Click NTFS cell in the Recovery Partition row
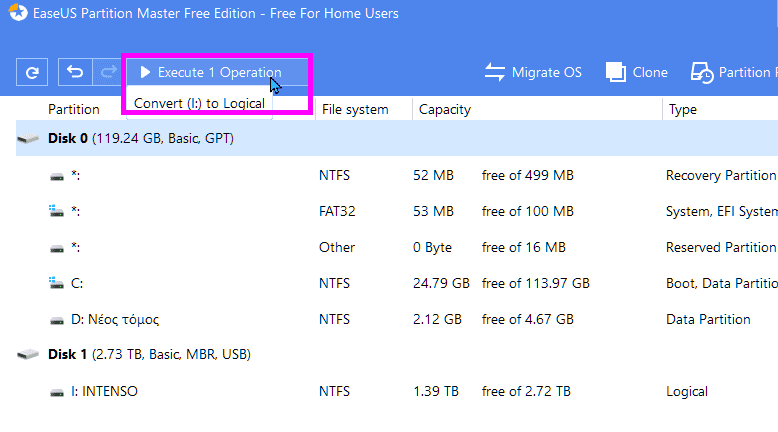This screenshot has height=432, width=778. 334,175
